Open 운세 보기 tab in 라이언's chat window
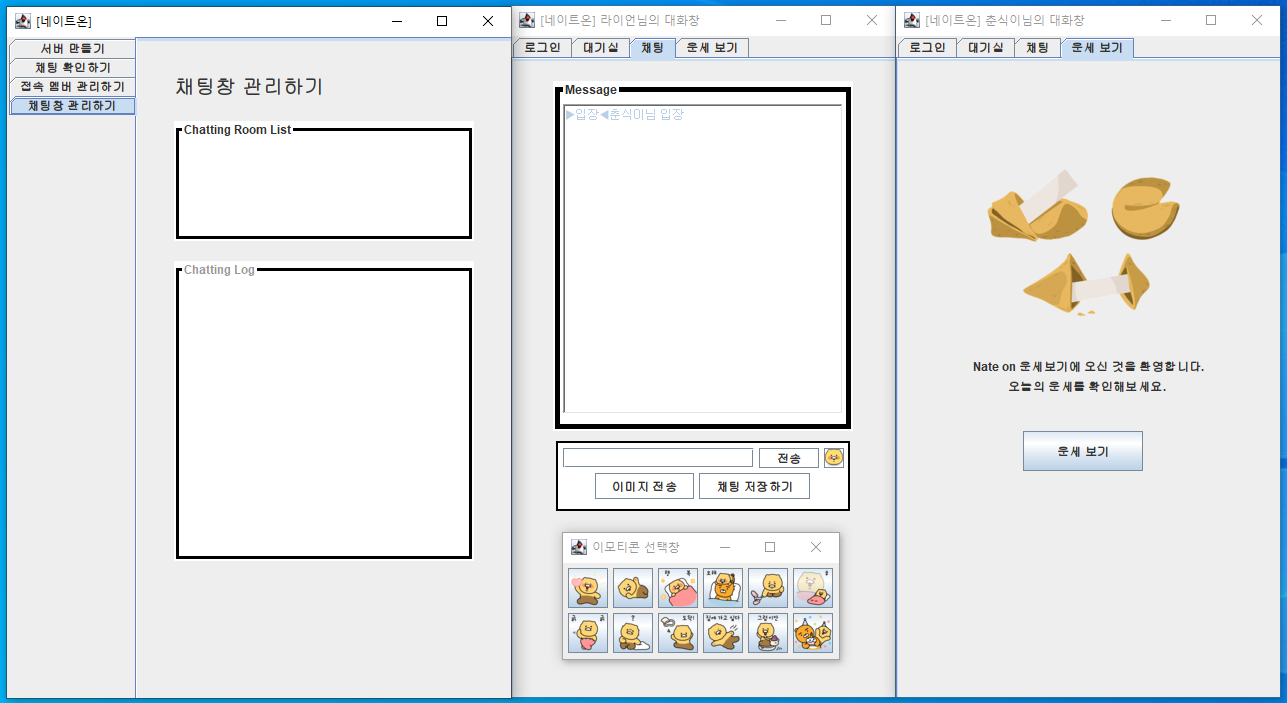Viewport: 1287px width, 703px height. (712, 47)
